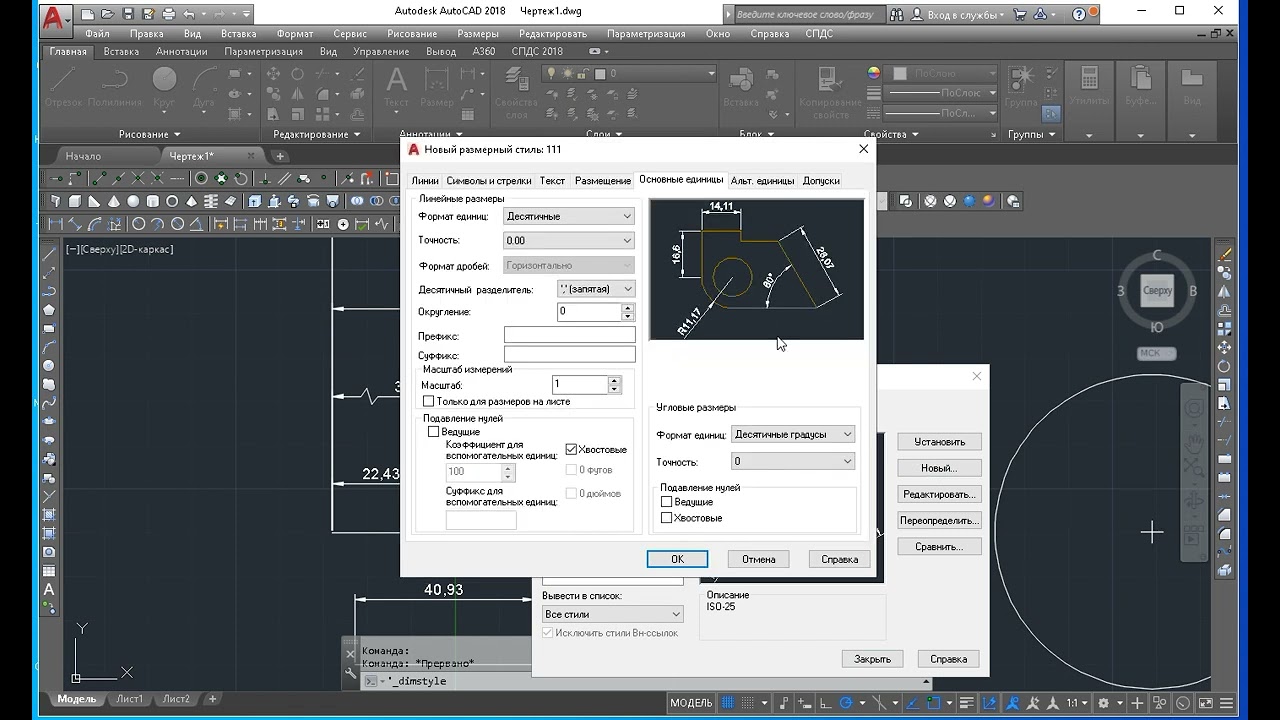
Task: Click the linear dimension toolbar icon
Action: pyautogui.click(x=57, y=224)
